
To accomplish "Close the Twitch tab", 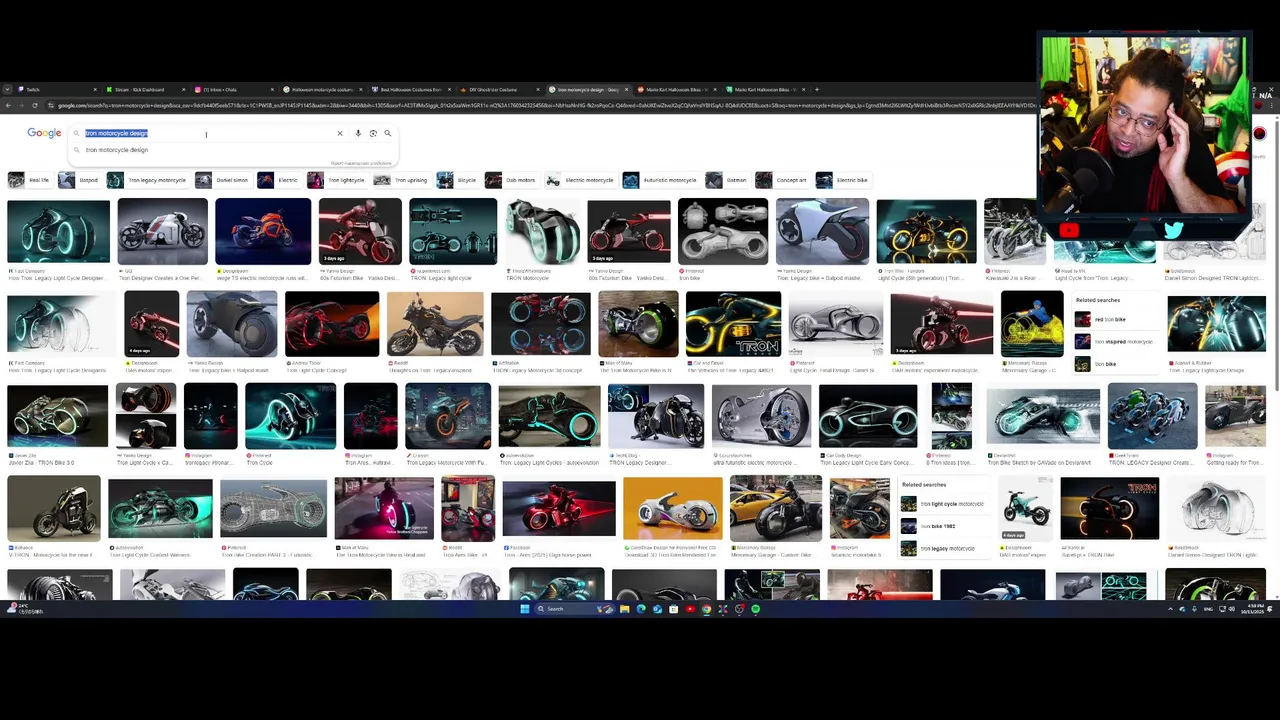I will pyautogui.click(x=95, y=89).
